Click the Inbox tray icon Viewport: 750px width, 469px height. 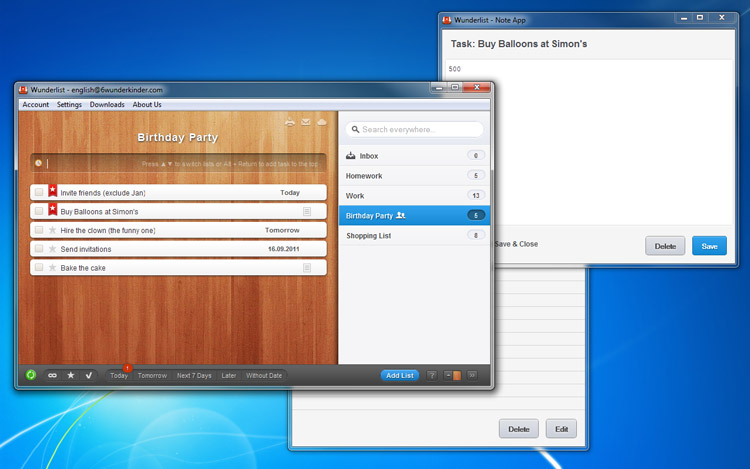point(351,155)
